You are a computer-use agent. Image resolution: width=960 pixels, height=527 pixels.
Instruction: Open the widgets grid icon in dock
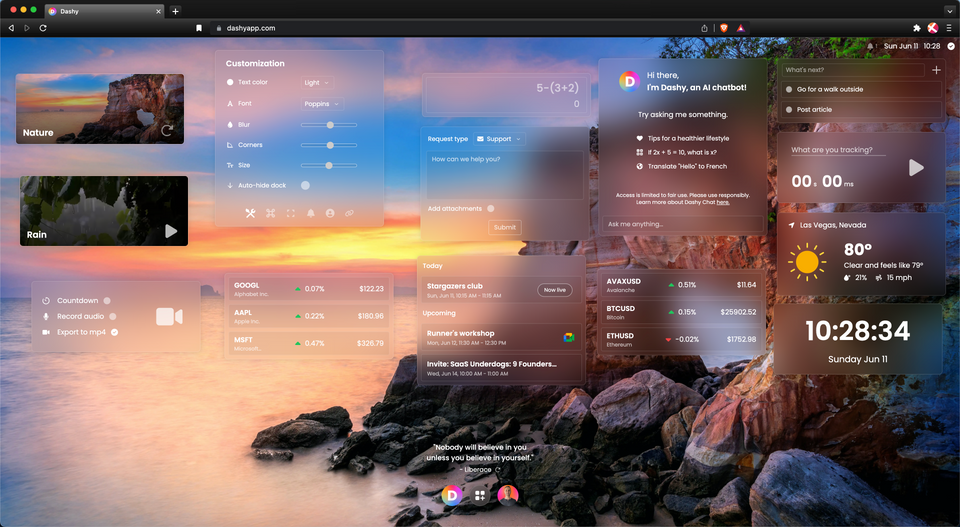pos(480,495)
